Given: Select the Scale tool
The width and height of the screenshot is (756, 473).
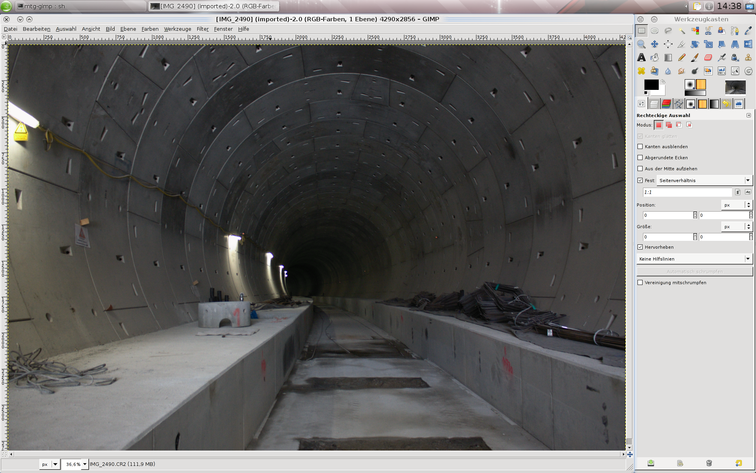Looking at the screenshot, I should click(x=708, y=44).
